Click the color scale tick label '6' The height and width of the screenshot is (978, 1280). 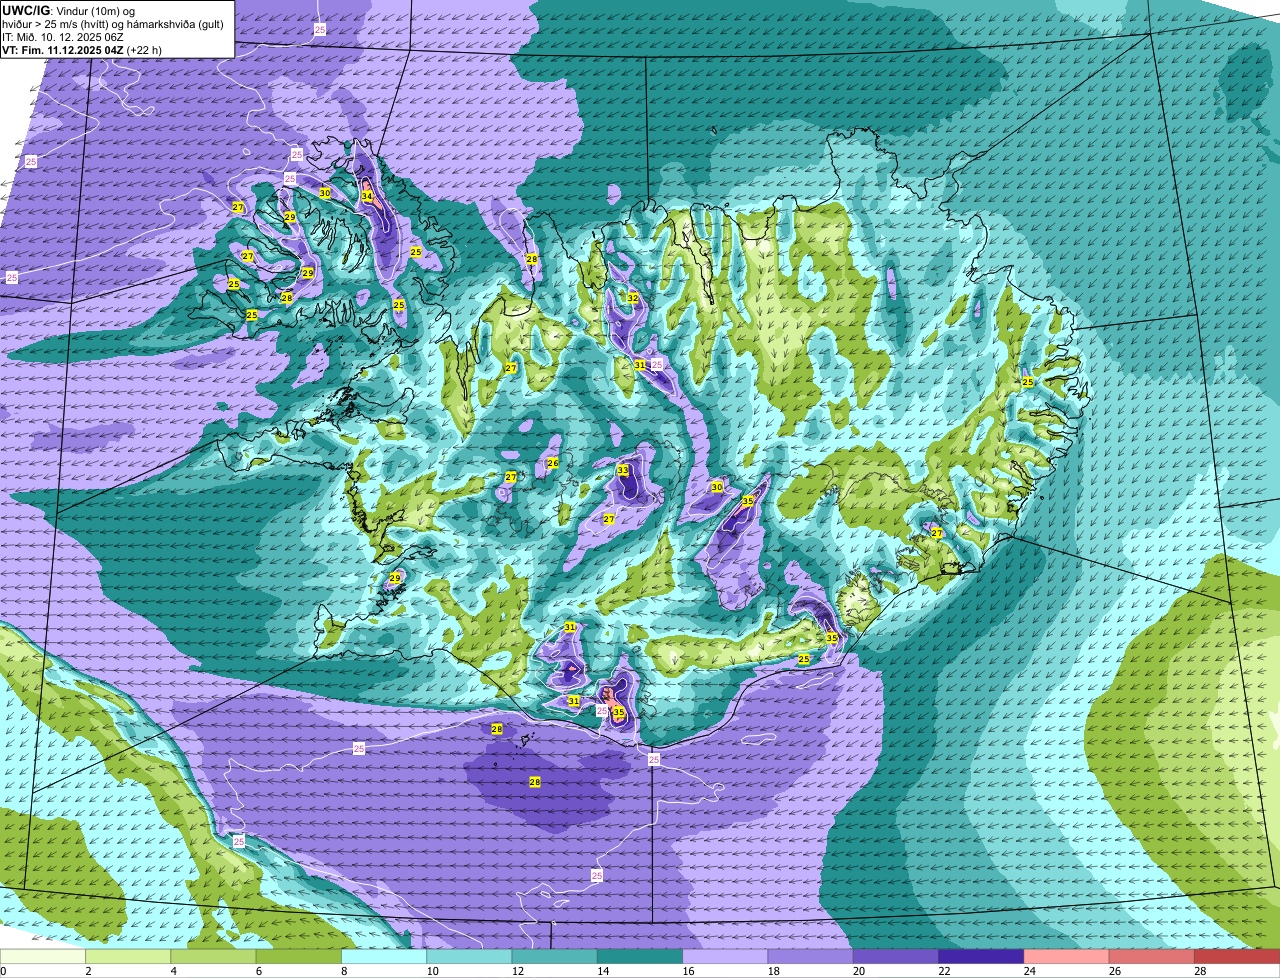[x=258, y=971]
